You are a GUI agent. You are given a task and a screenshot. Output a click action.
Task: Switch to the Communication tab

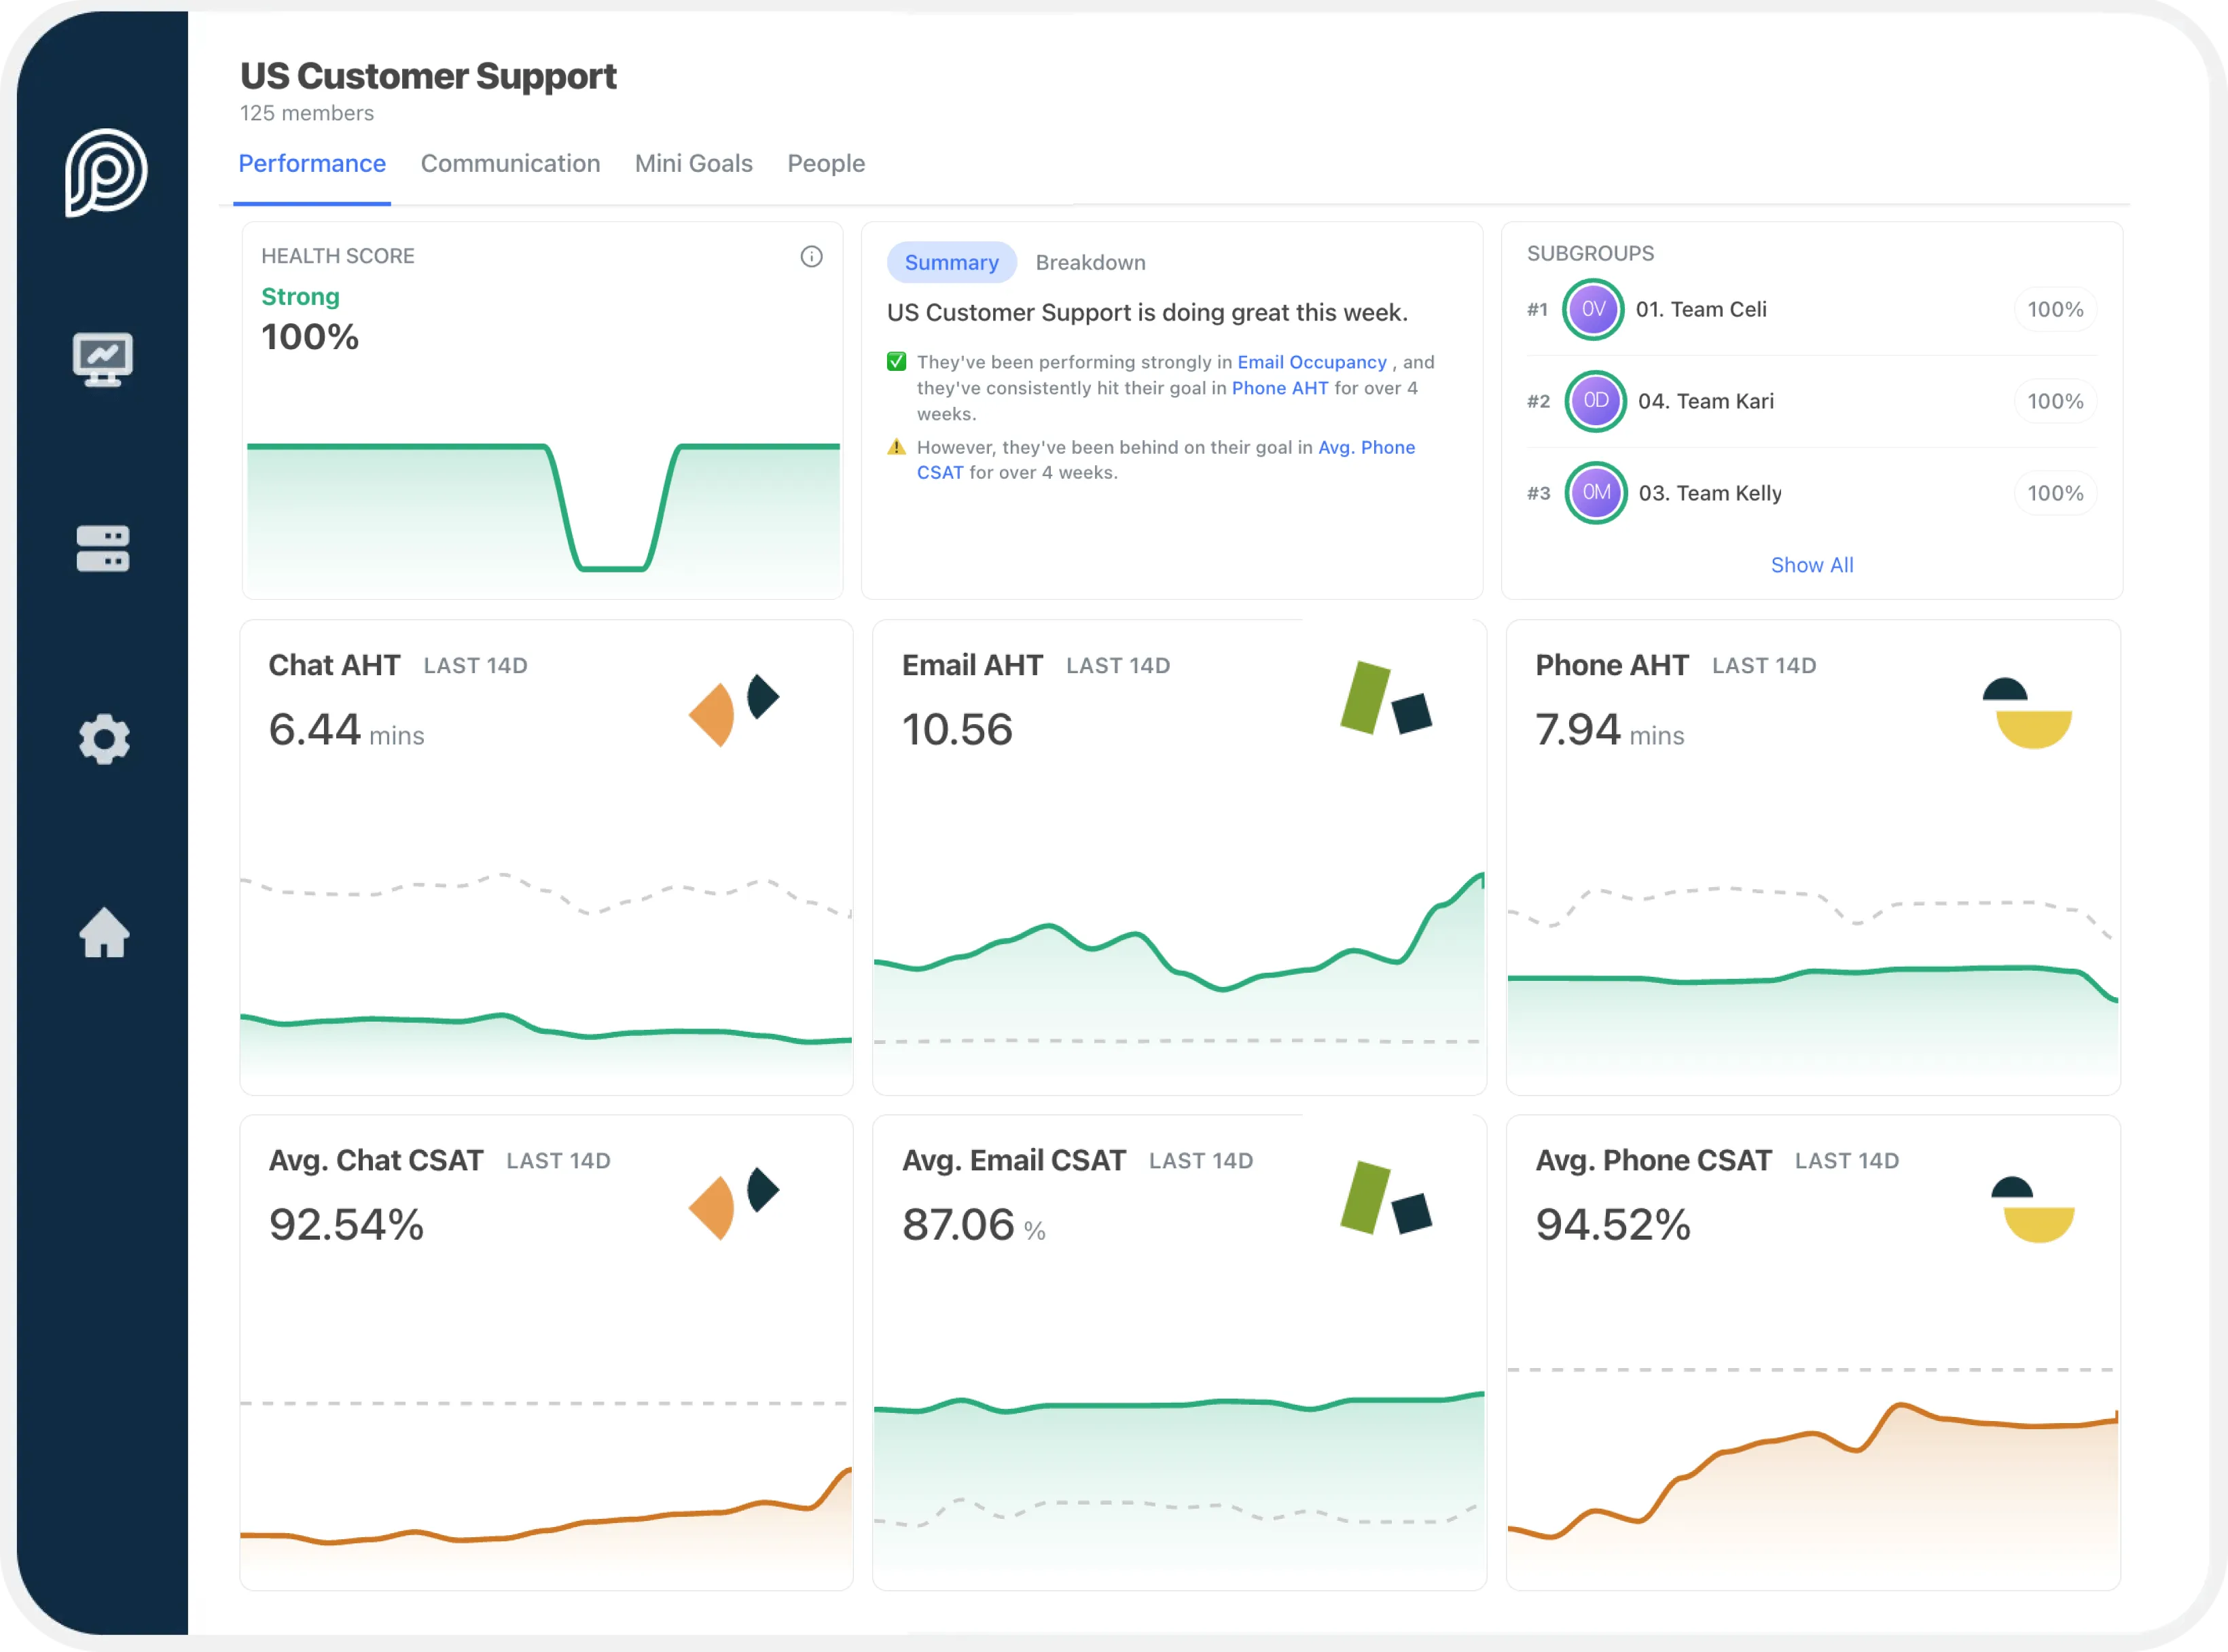coord(510,164)
